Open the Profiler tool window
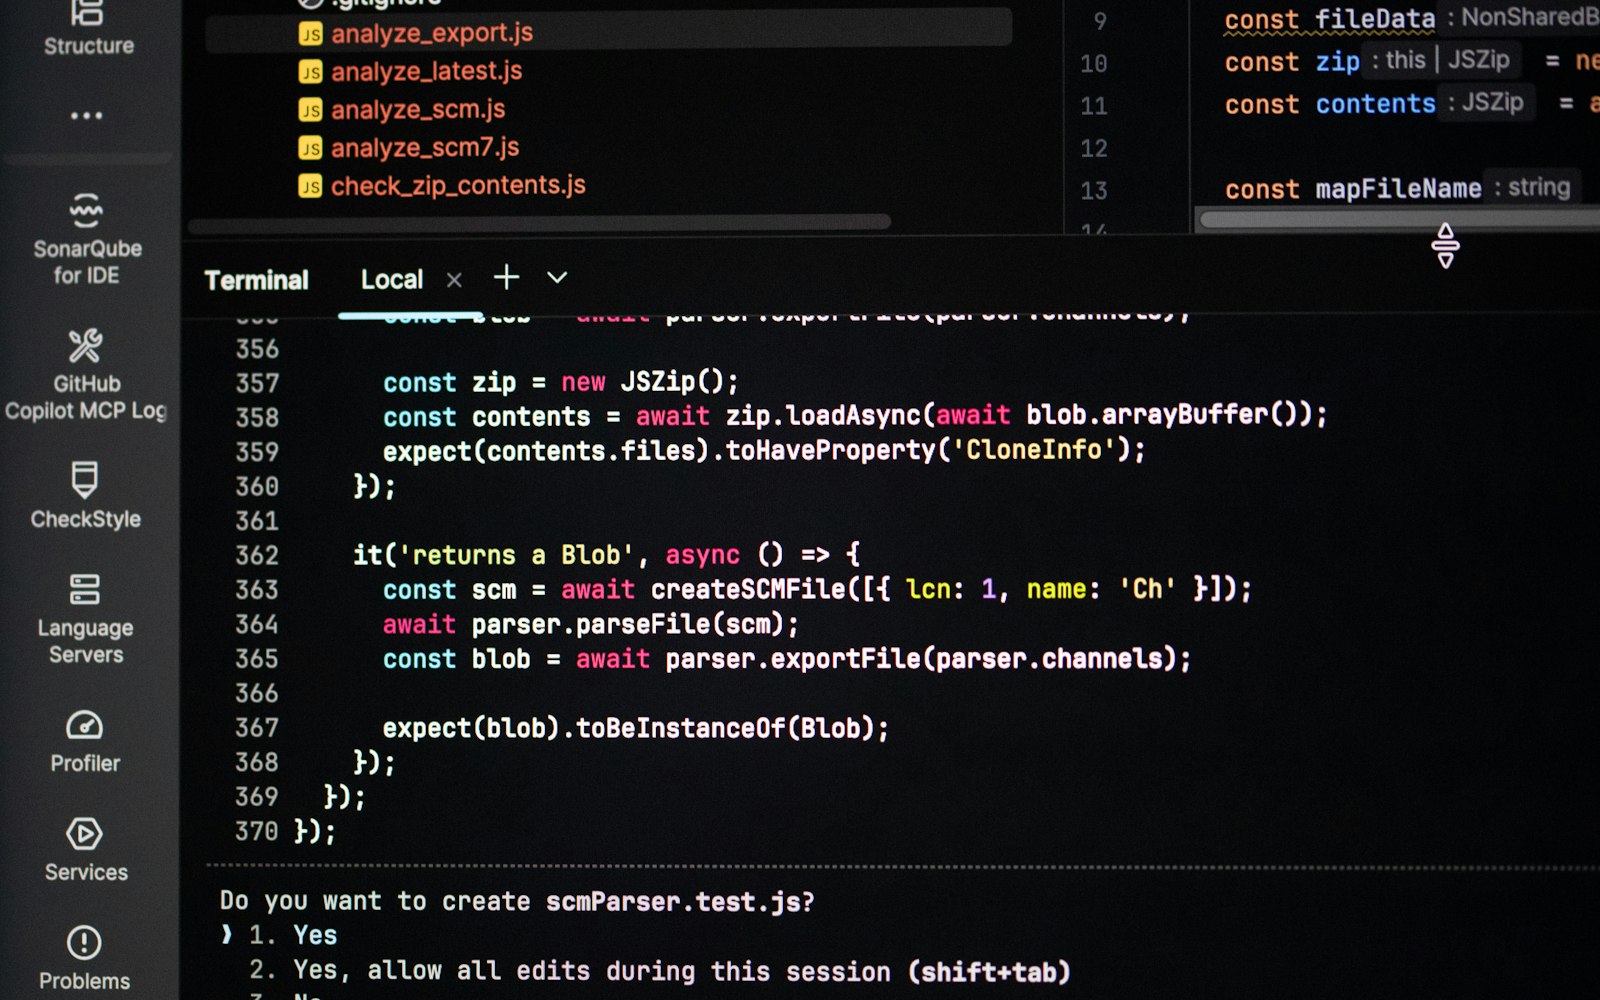 [85, 741]
